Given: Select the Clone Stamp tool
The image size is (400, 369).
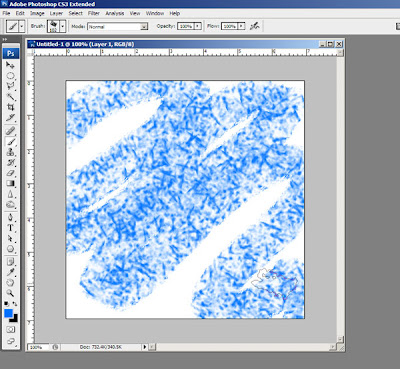Looking at the screenshot, I should [x=10, y=152].
